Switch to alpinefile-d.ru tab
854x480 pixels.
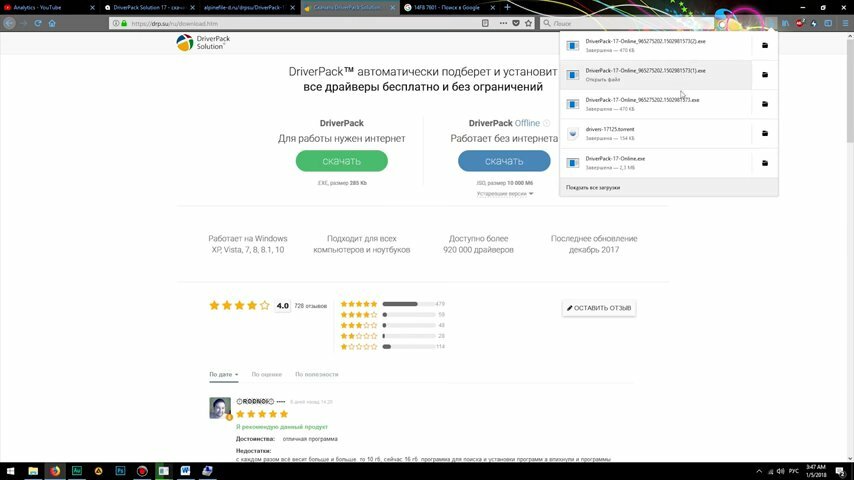coord(245,8)
